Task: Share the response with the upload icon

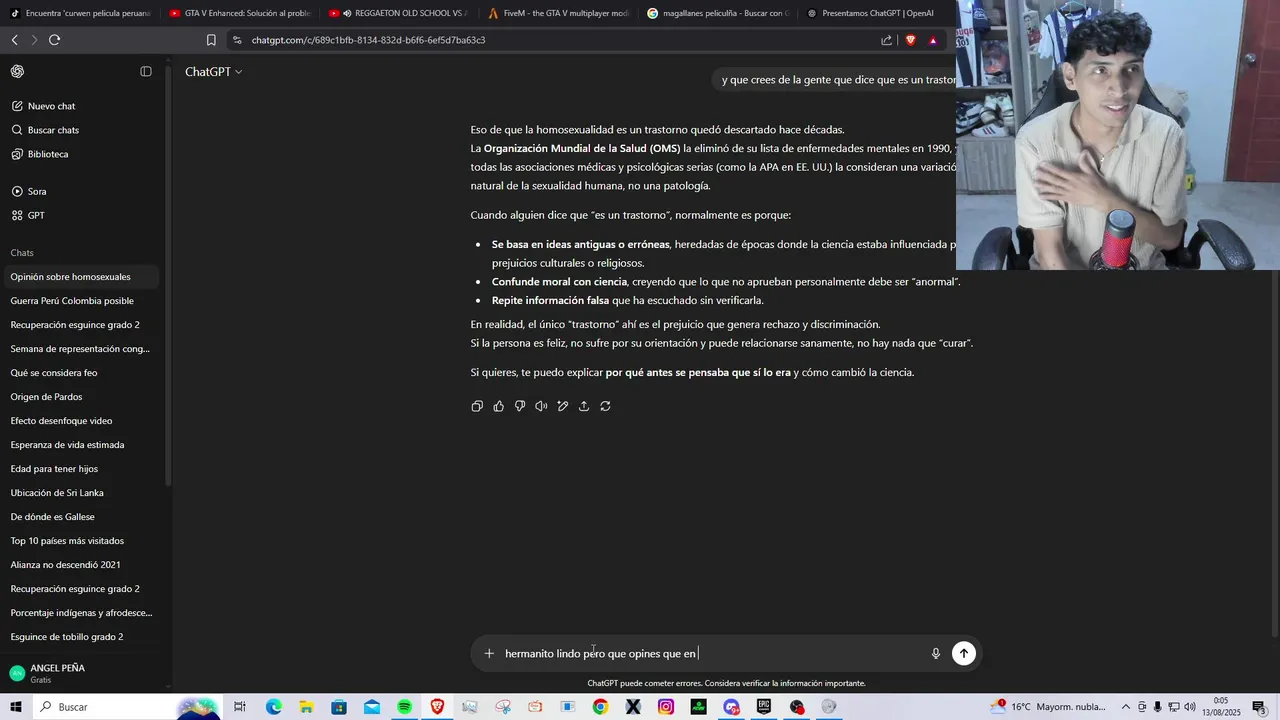Action: click(x=584, y=406)
